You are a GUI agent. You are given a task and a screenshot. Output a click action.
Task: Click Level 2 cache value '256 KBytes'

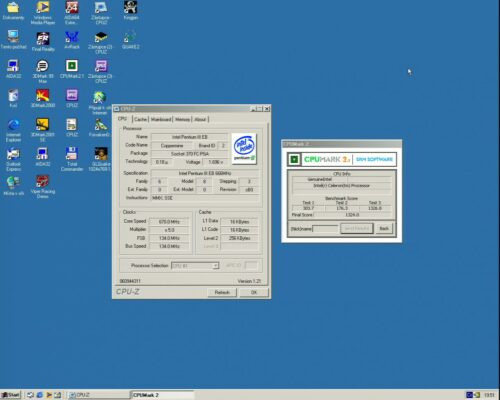[x=239, y=238]
